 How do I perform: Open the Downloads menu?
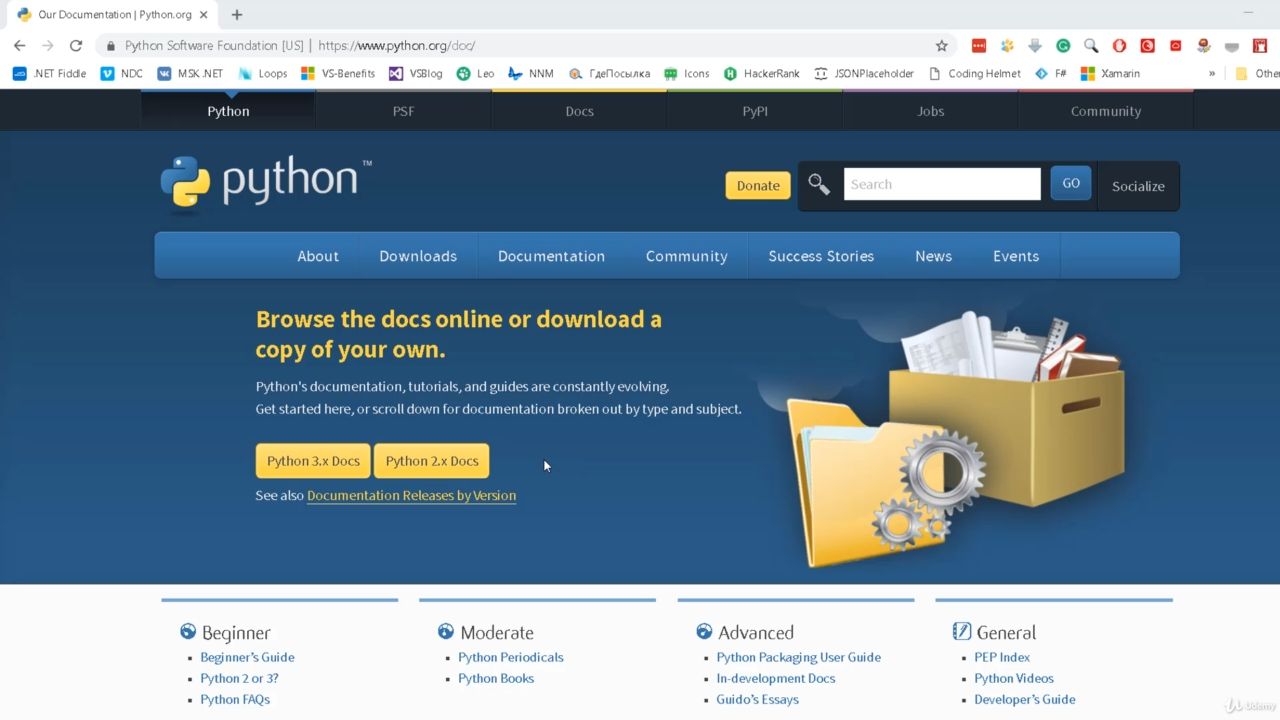[418, 256]
